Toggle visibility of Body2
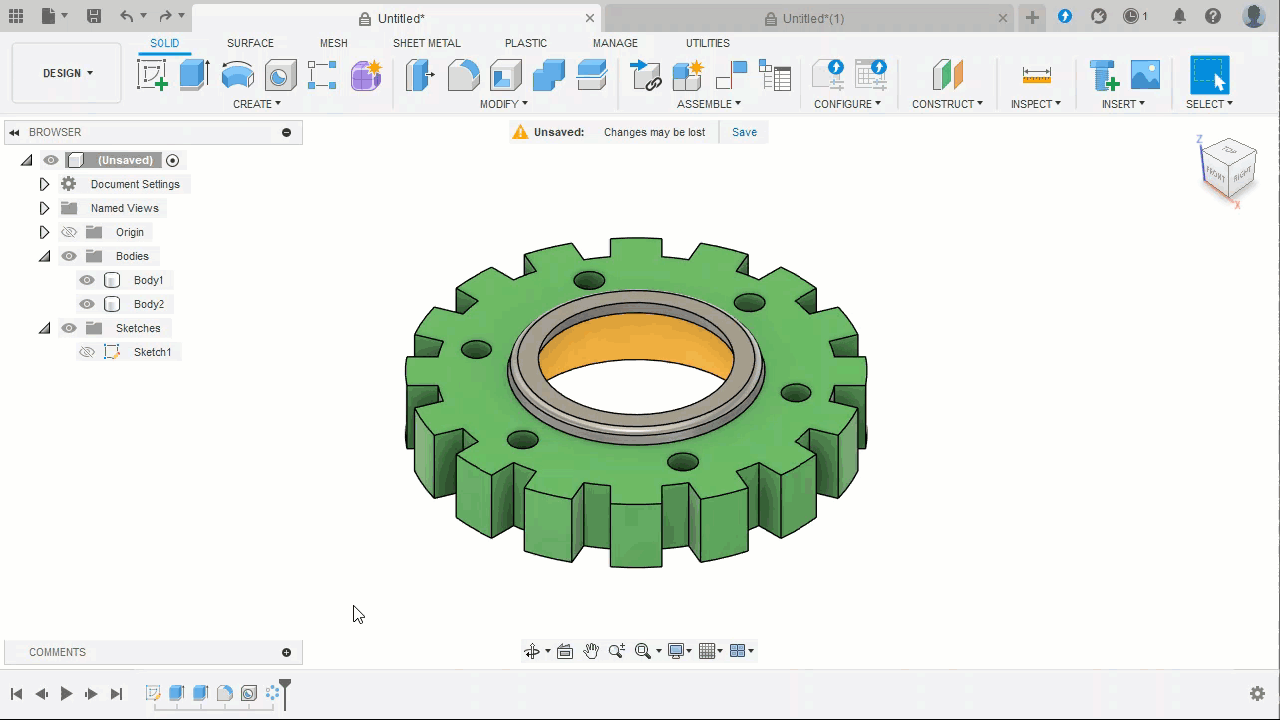 [x=87, y=304]
